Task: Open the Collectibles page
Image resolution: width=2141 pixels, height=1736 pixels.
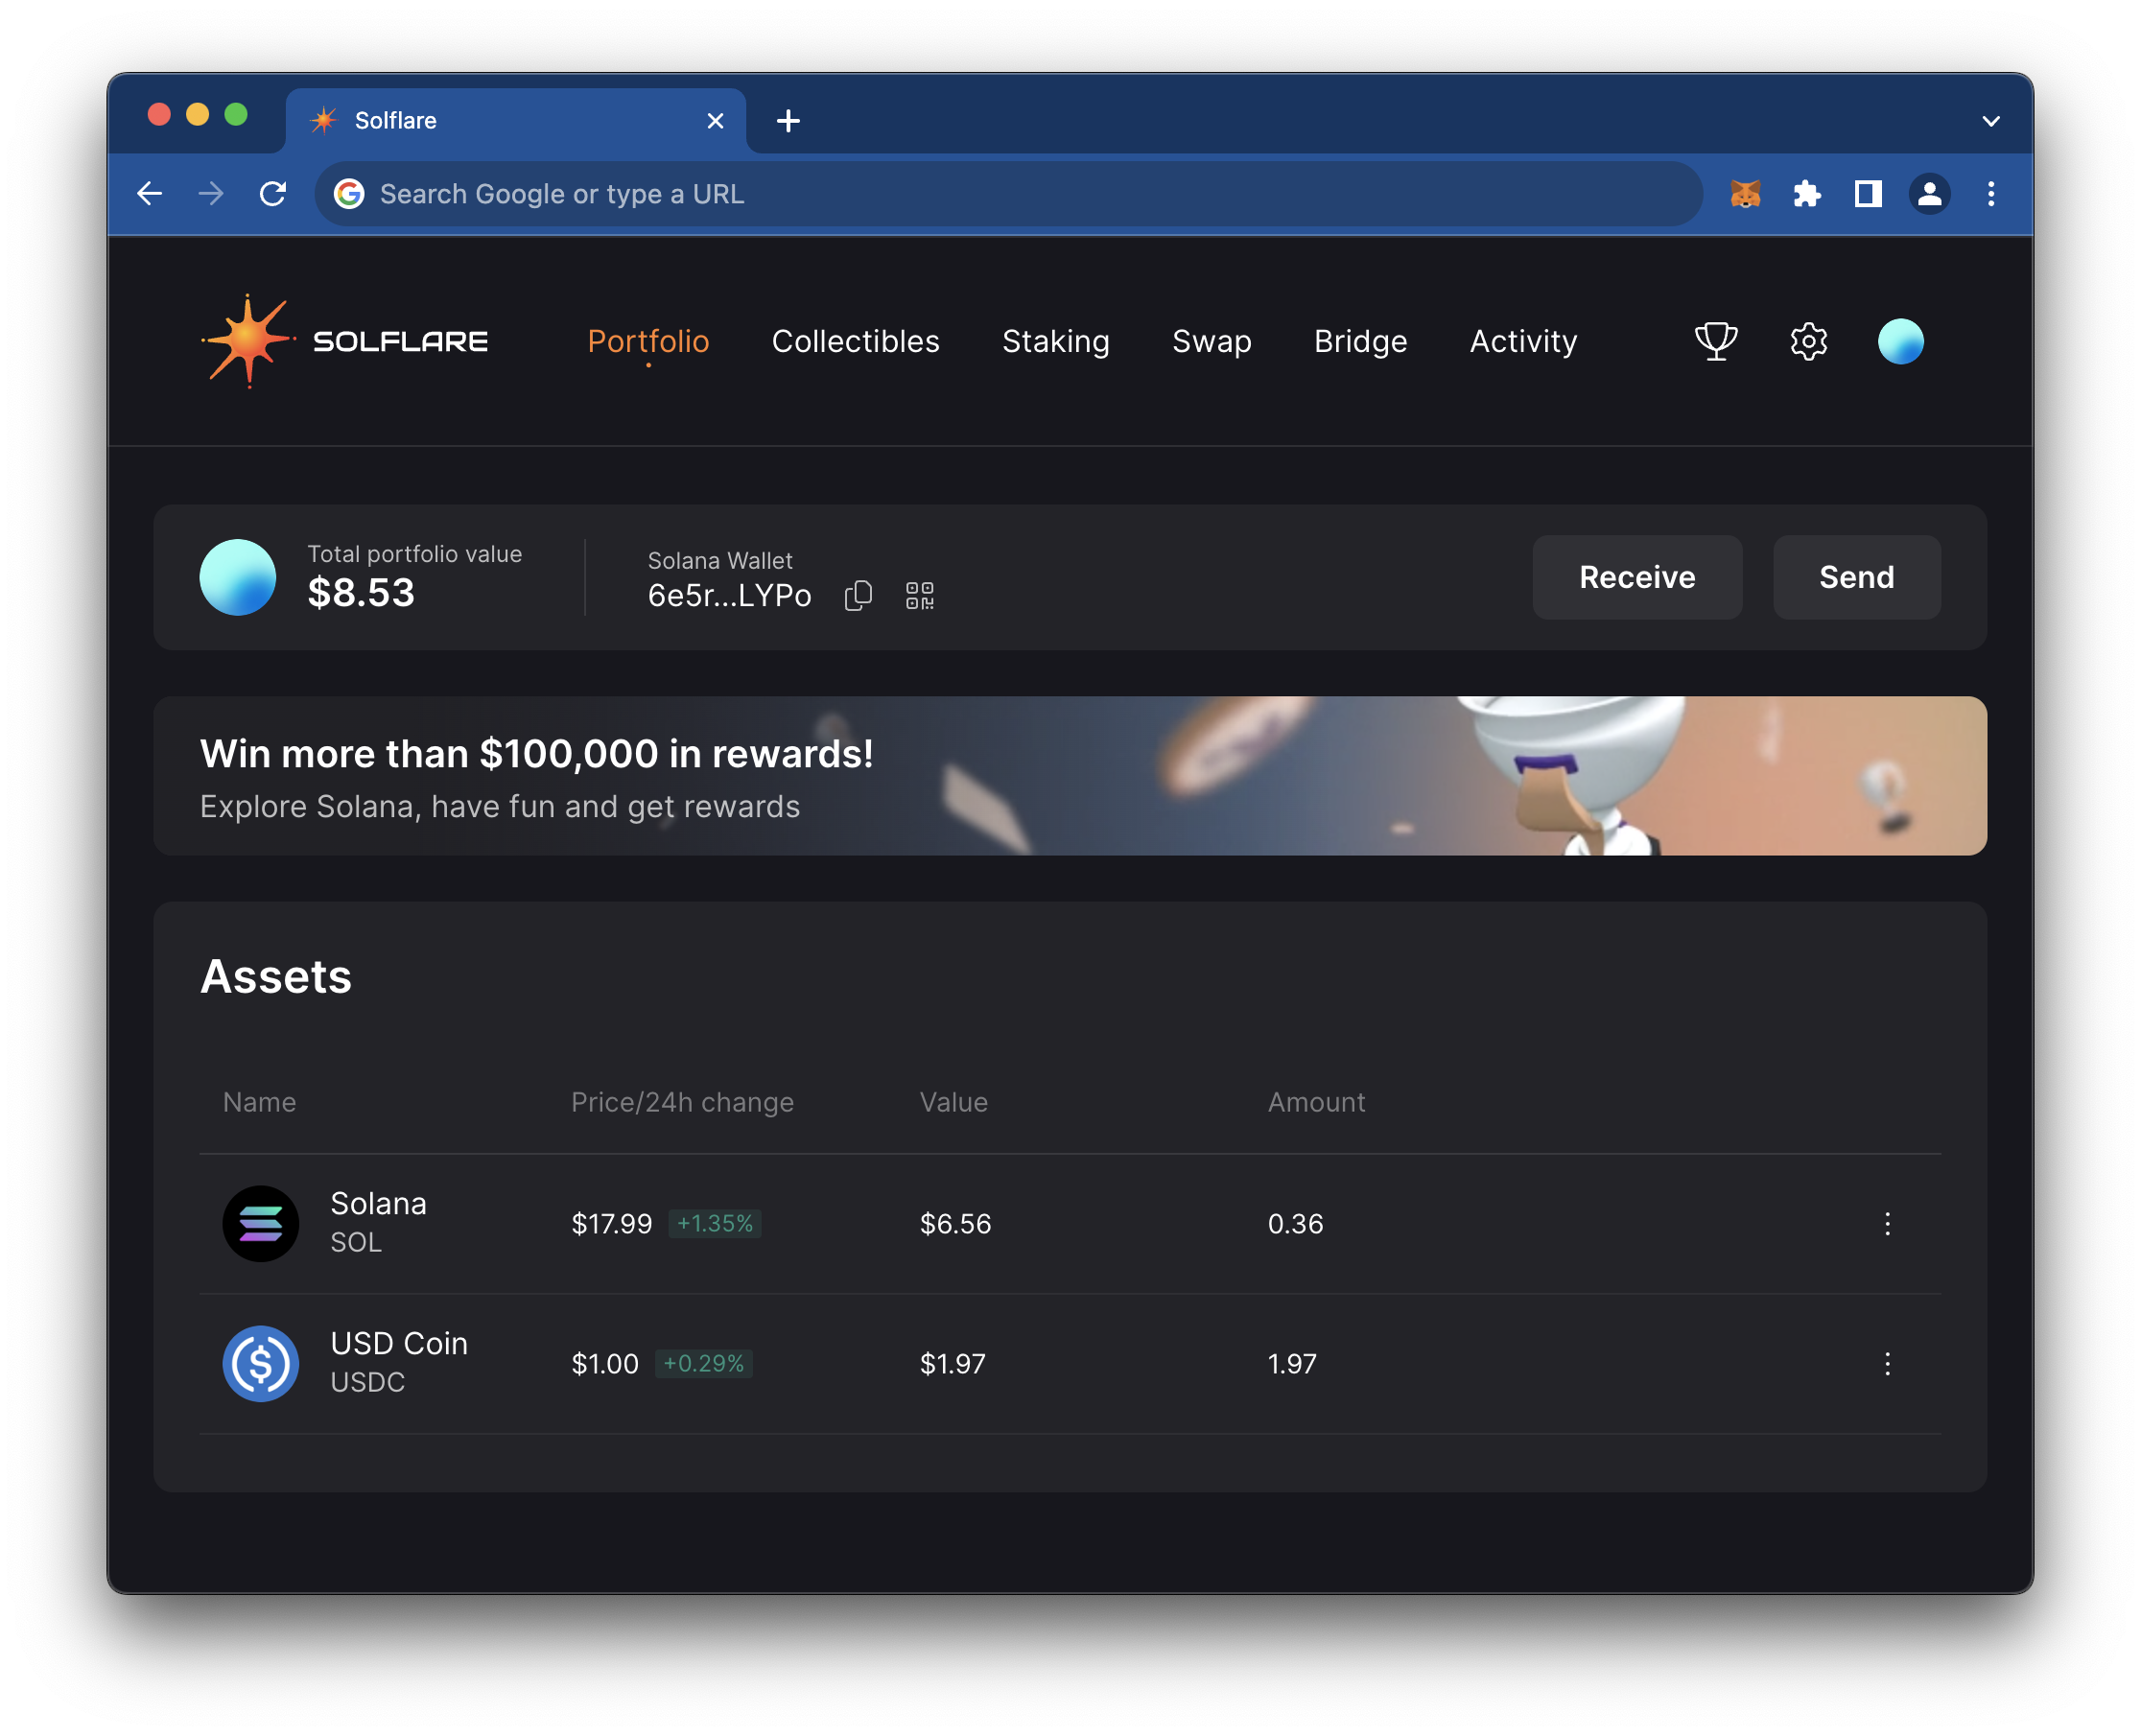Action: (855, 341)
